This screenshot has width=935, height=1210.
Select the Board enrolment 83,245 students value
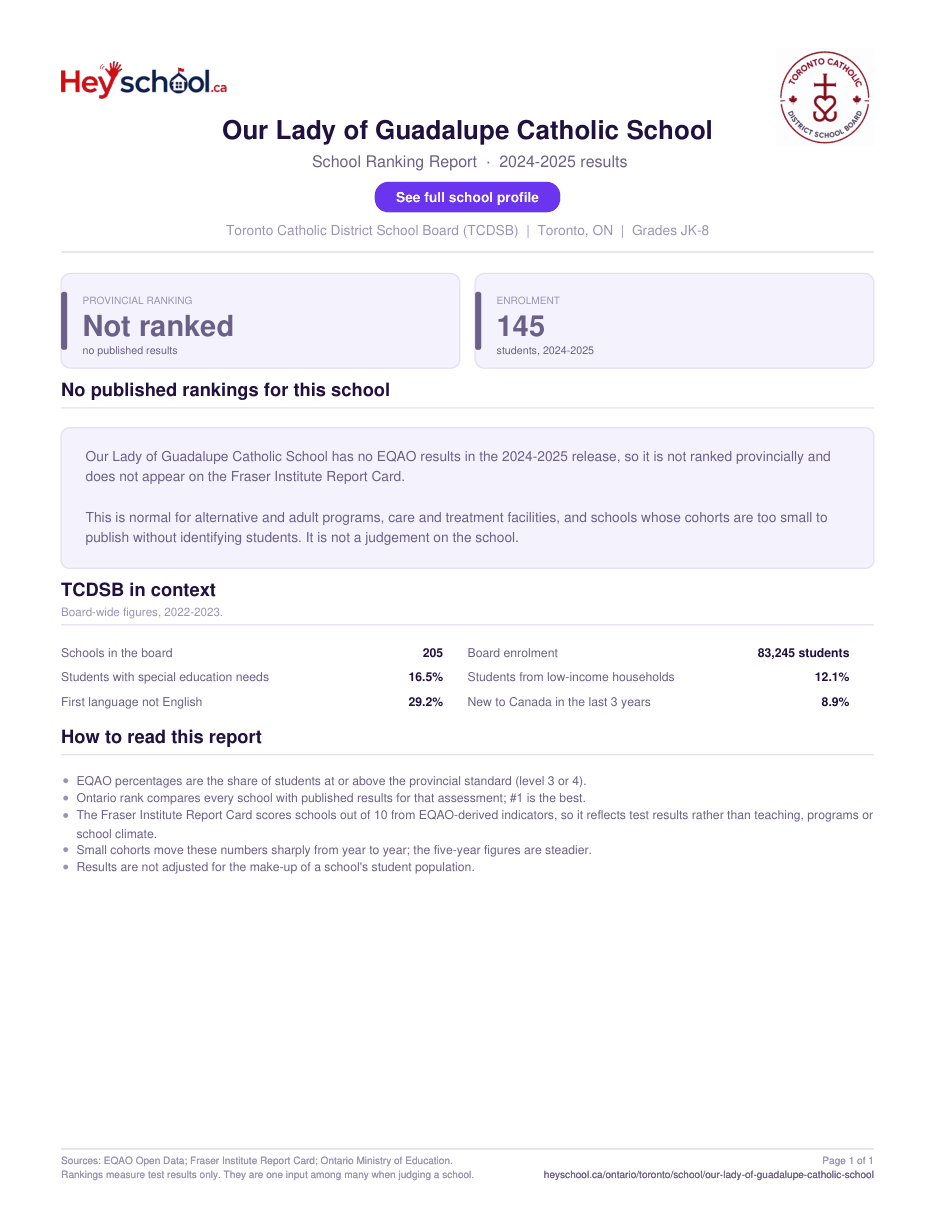click(803, 653)
